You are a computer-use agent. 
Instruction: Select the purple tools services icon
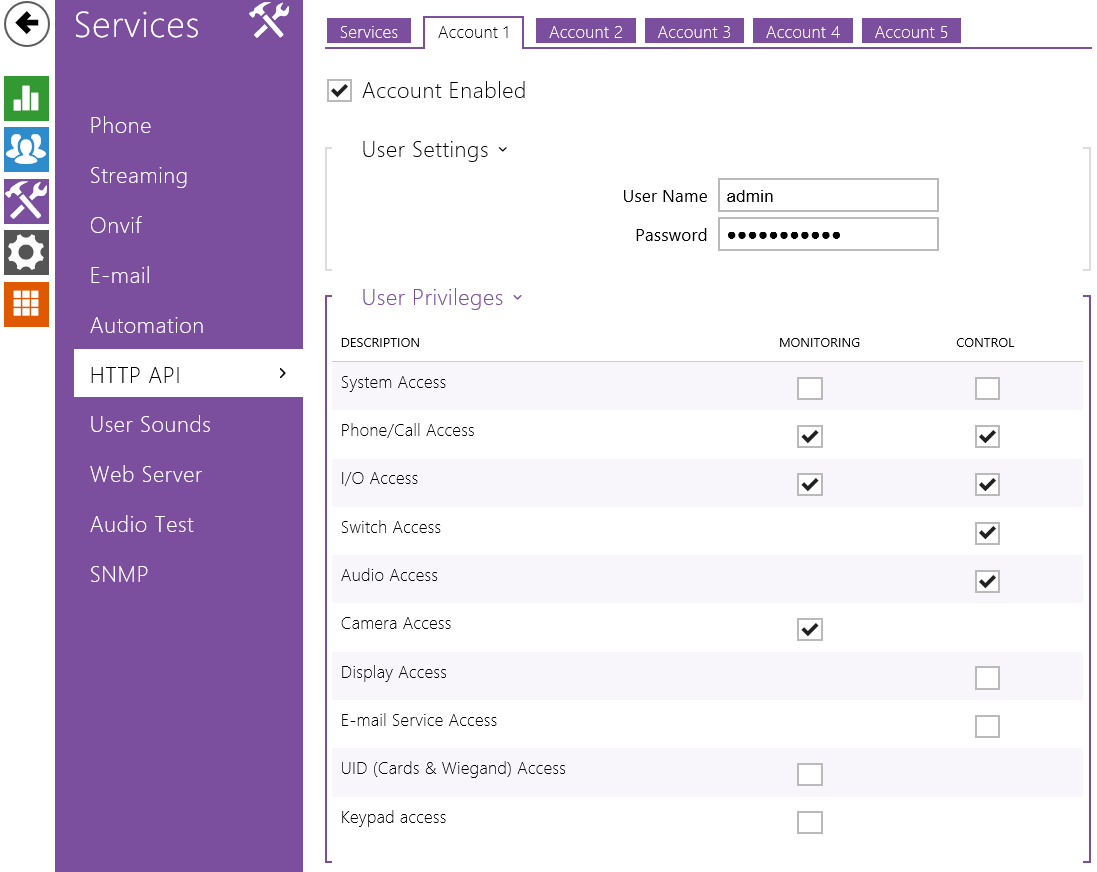pos(26,201)
